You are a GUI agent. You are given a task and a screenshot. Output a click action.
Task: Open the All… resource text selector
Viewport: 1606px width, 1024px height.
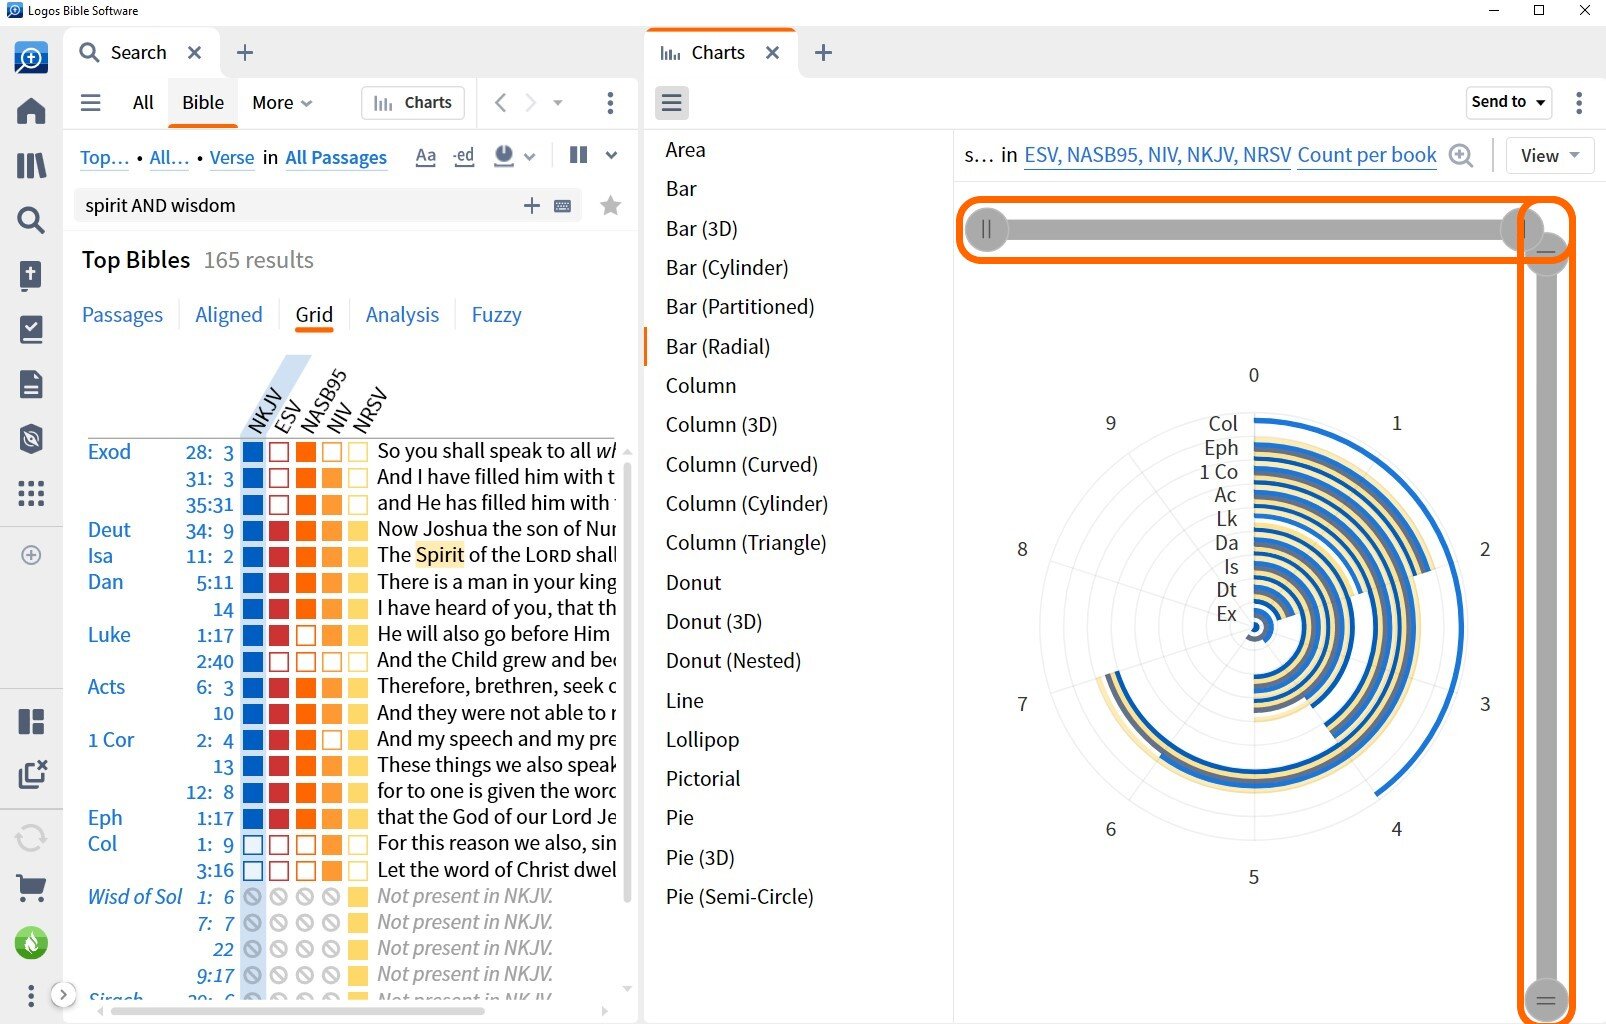coord(169,157)
